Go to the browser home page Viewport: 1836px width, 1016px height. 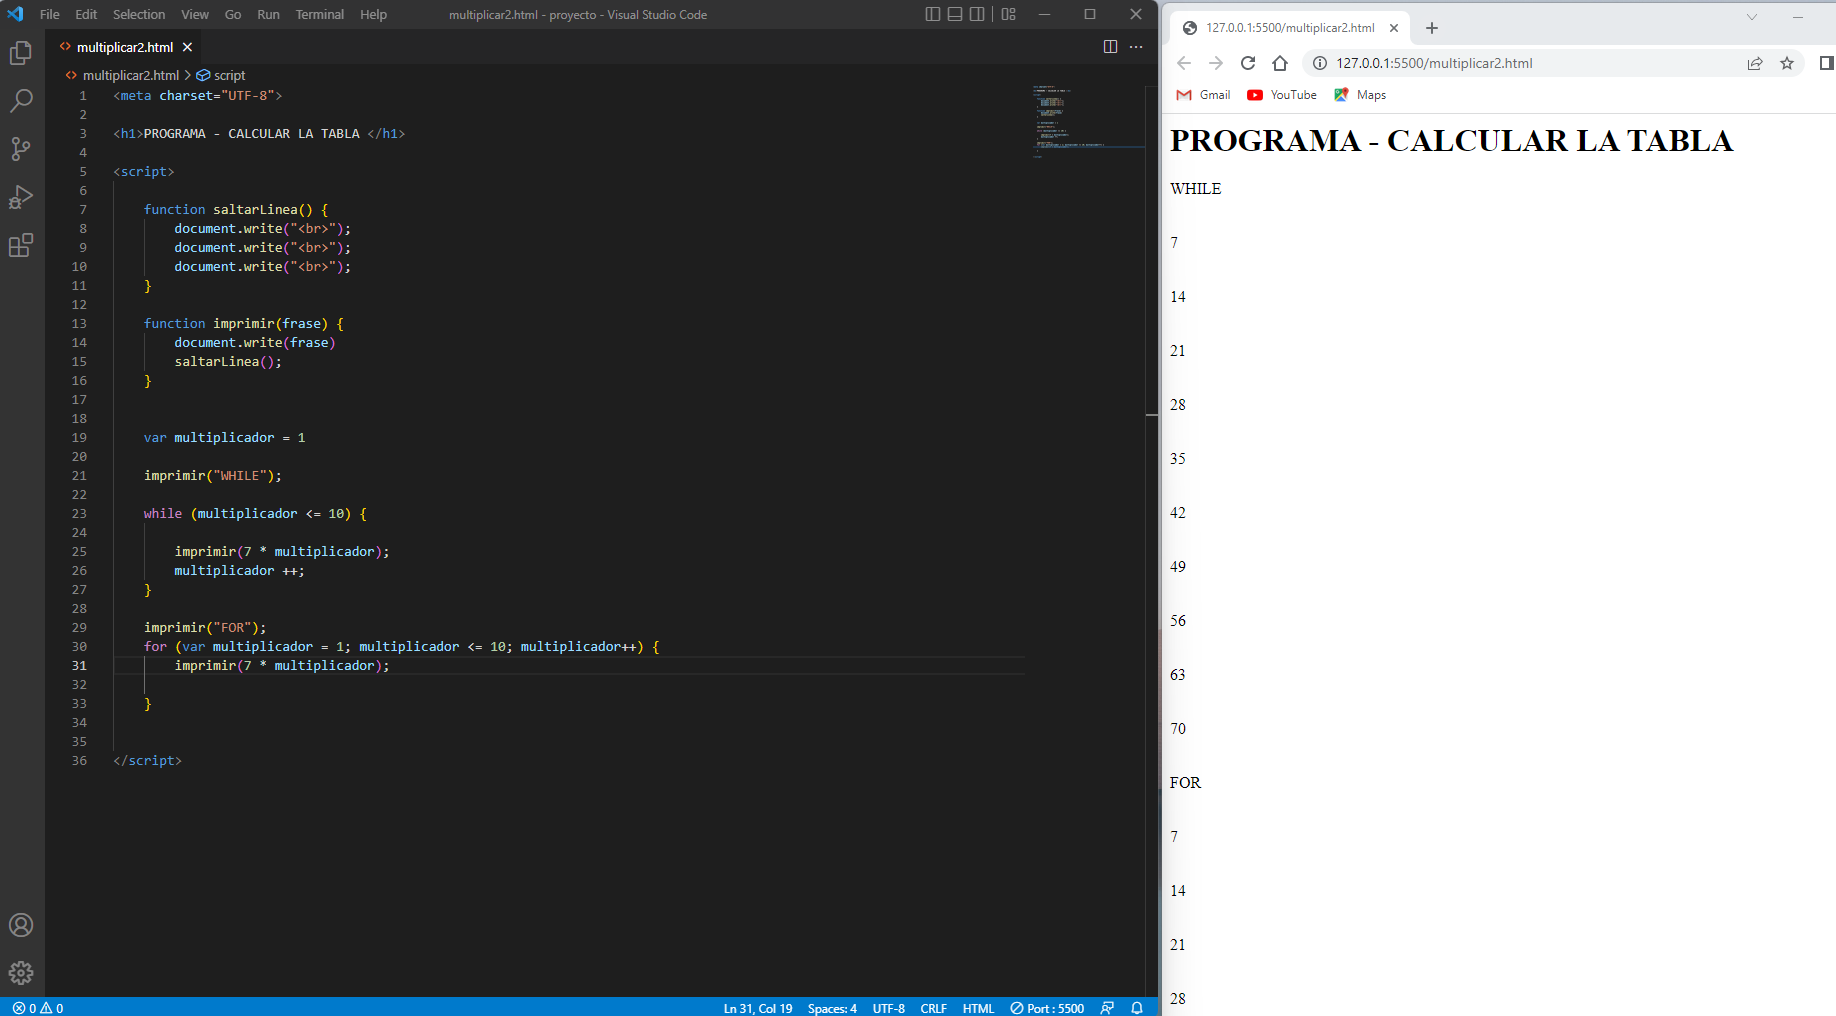pos(1280,63)
